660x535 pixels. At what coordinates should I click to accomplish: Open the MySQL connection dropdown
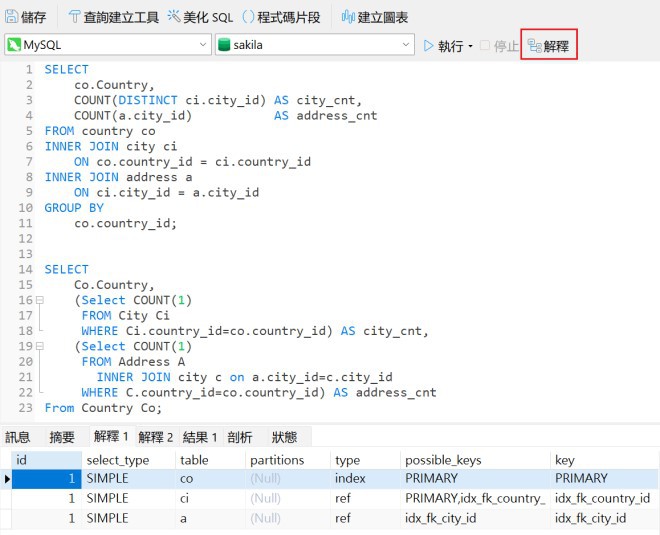pos(202,45)
